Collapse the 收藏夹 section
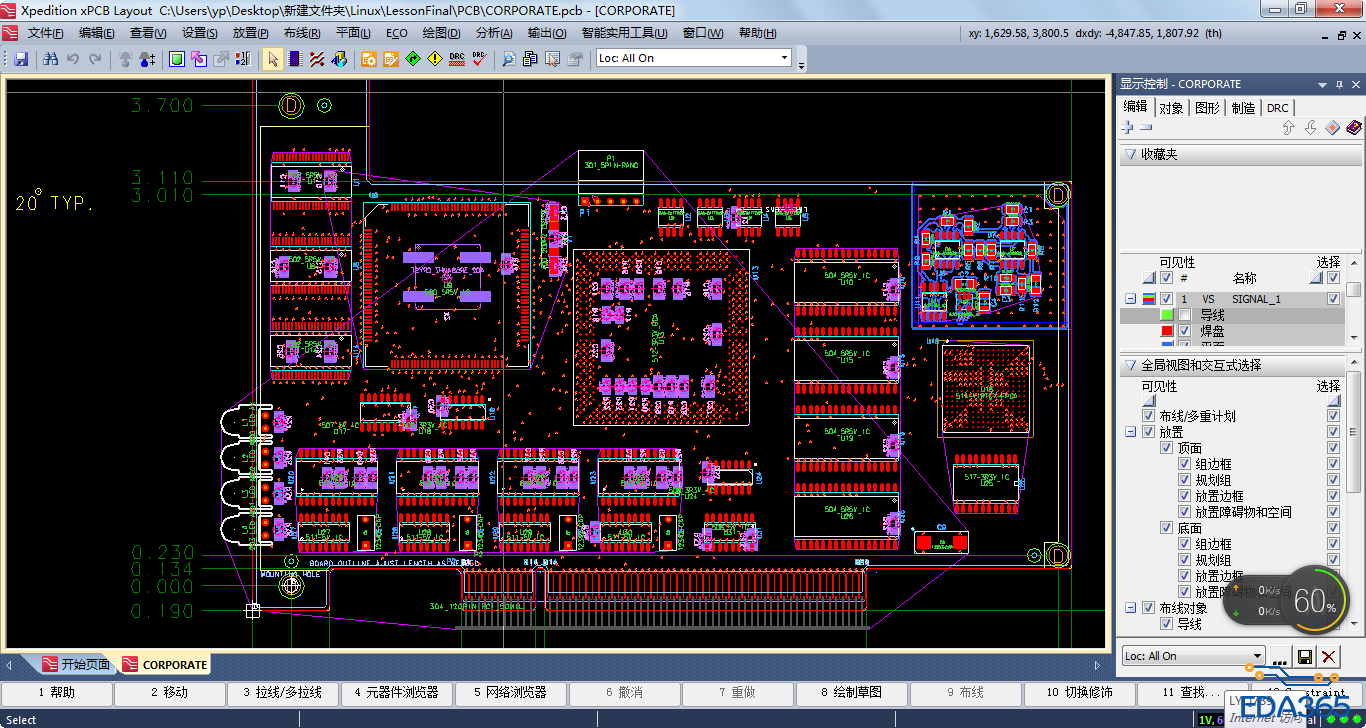1366x728 pixels. click(1130, 155)
